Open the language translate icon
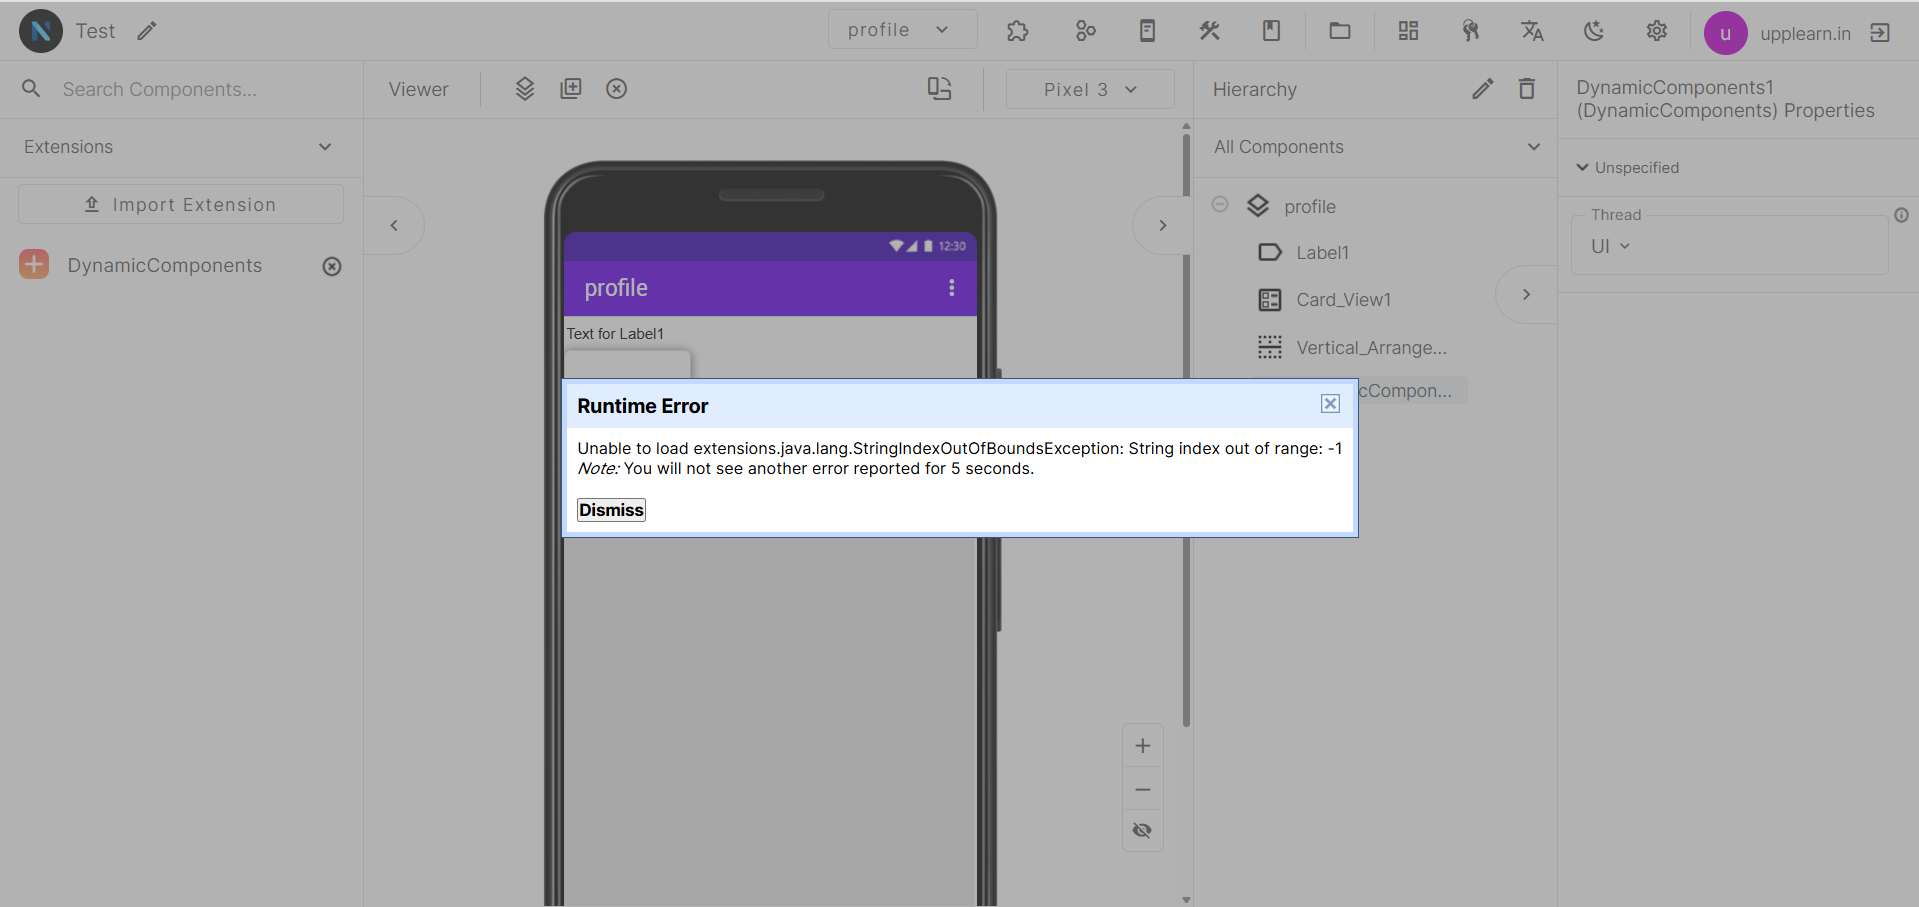This screenshot has height=907, width=1919. coord(1532,31)
